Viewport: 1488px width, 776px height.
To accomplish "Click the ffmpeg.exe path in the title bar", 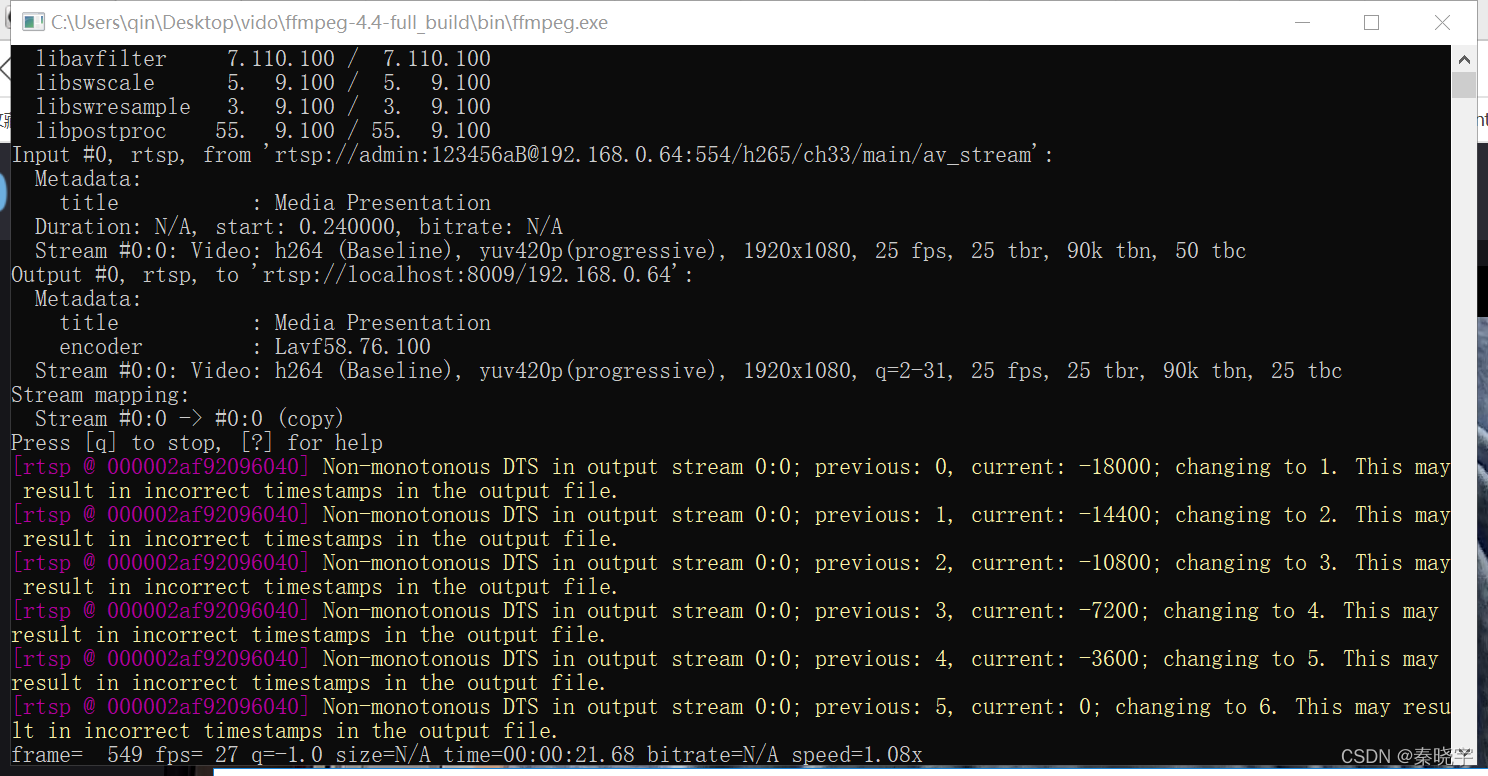I will [330, 22].
